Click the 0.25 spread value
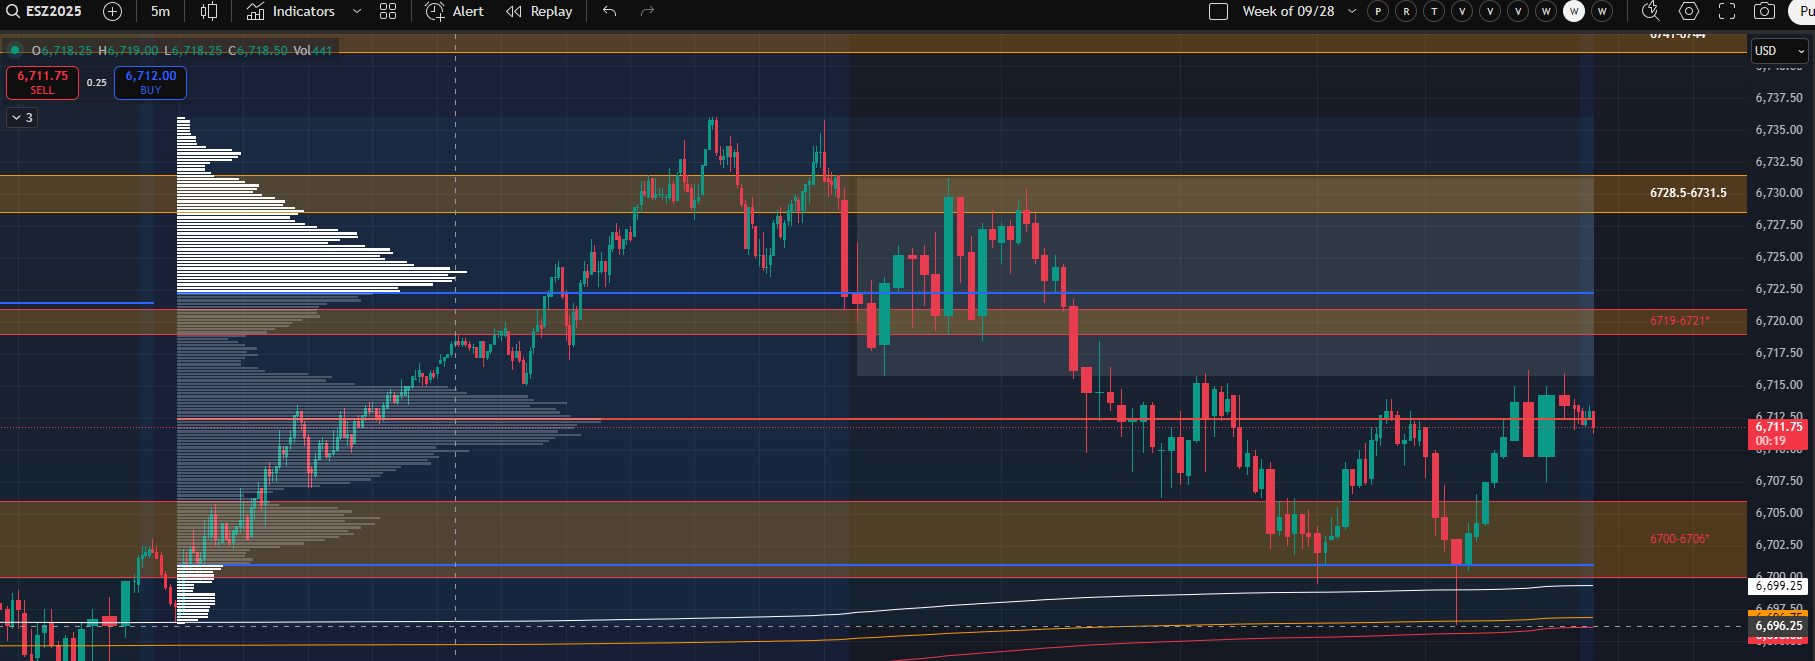1815x661 pixels. 96,83
